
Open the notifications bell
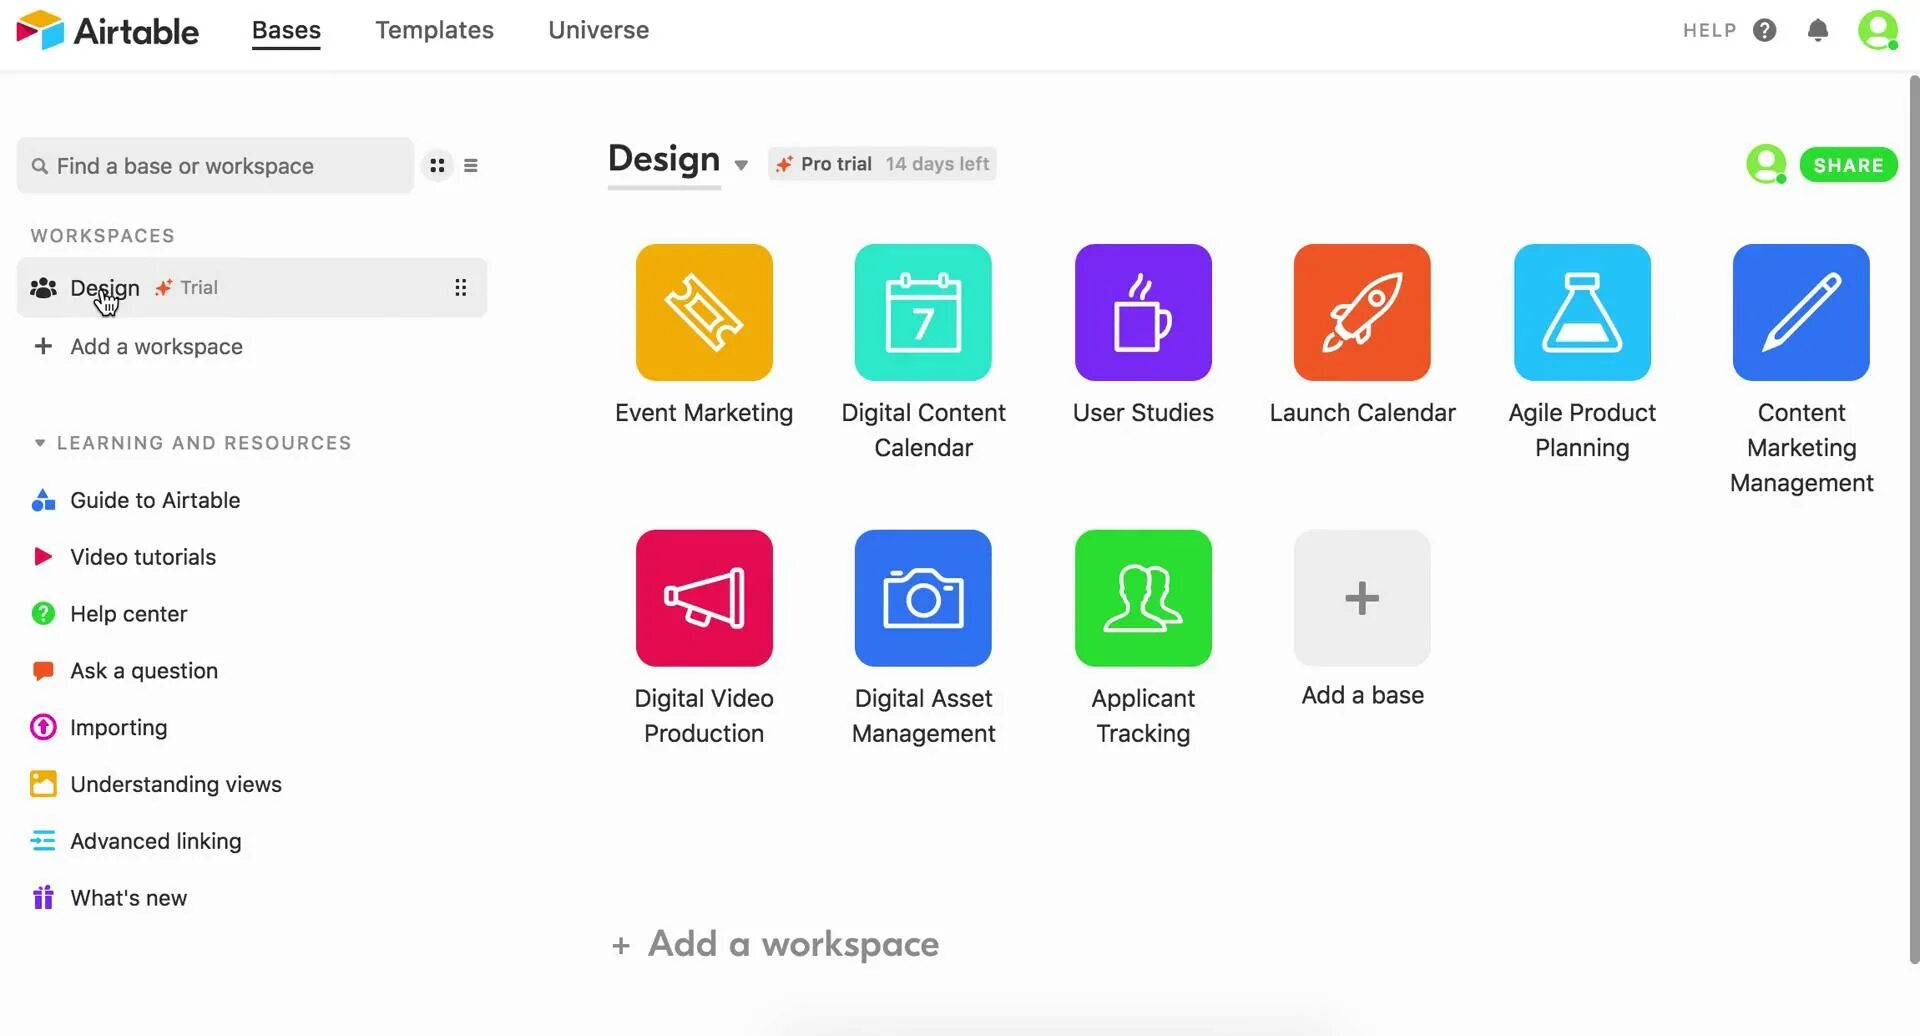coord(1818,30)
